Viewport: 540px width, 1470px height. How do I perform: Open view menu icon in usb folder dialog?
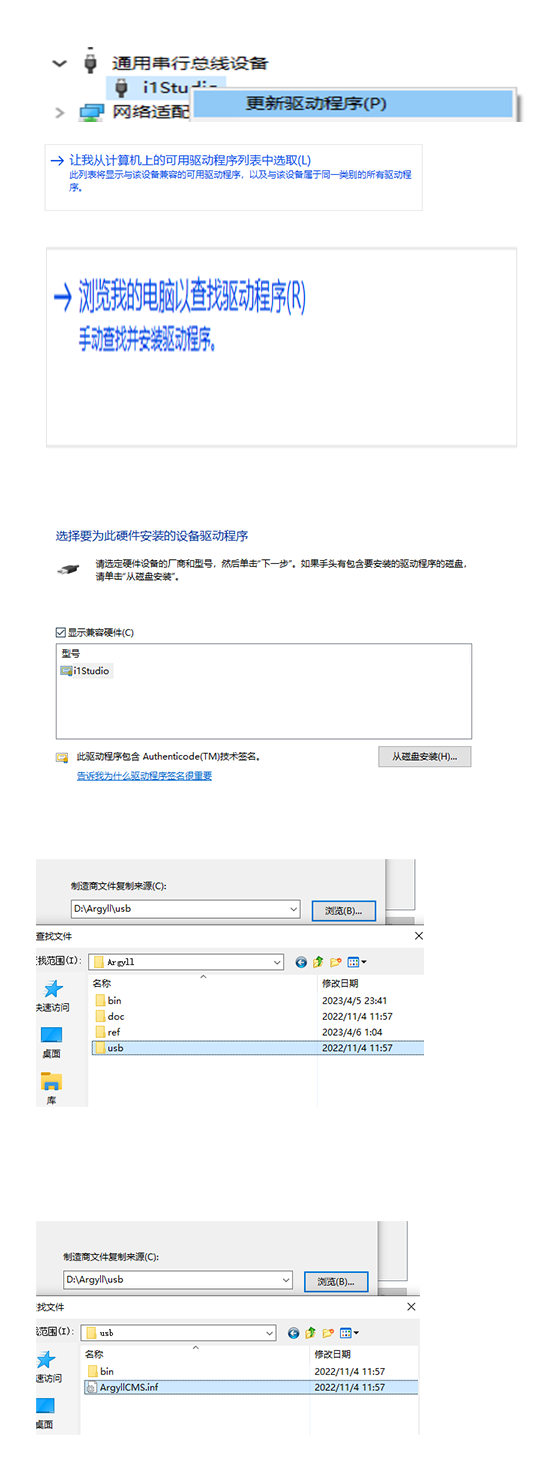[348, 1333]
